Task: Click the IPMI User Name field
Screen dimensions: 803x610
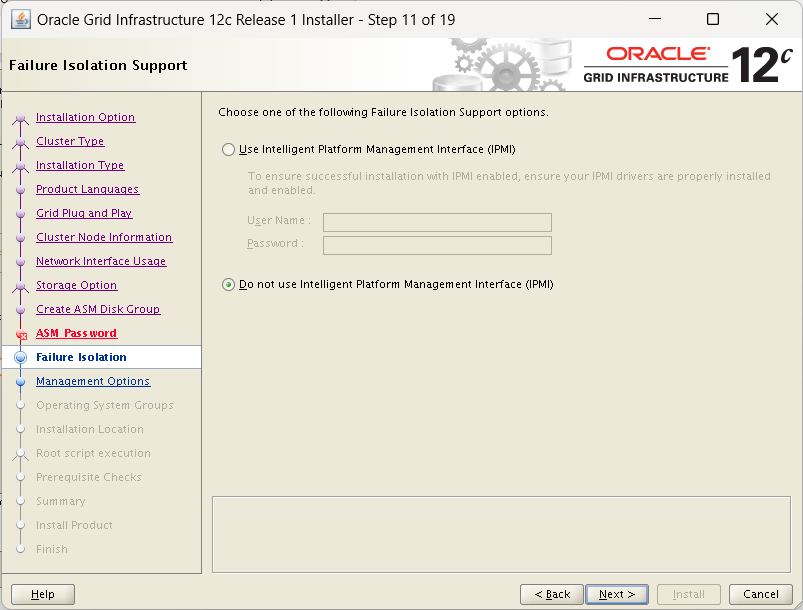Action: click(437, 222)
